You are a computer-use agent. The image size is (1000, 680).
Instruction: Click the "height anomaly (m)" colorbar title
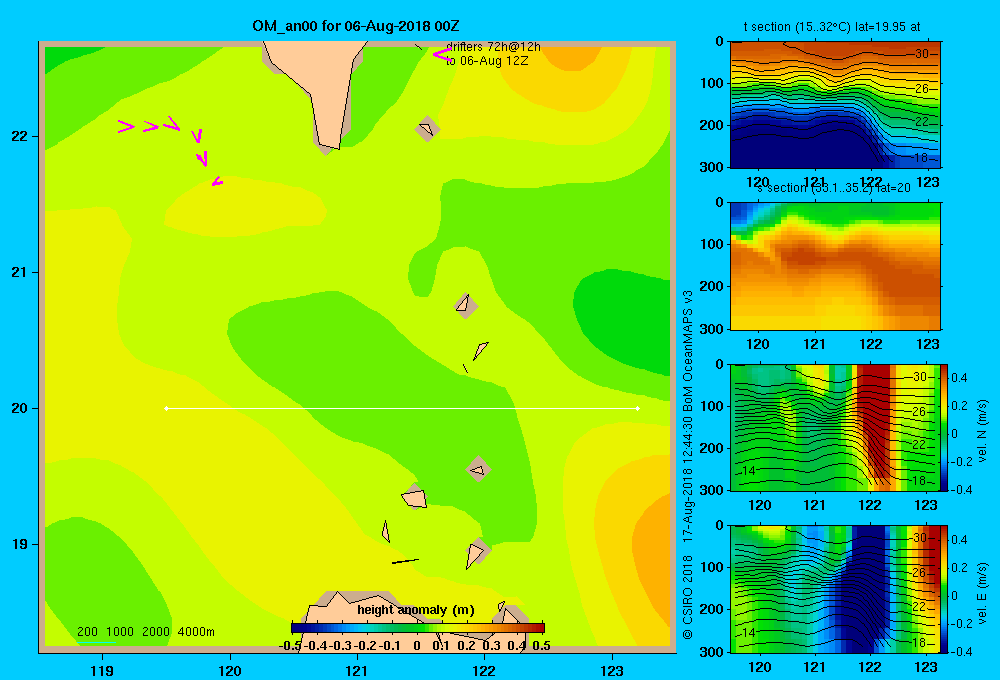coord(415,610)
